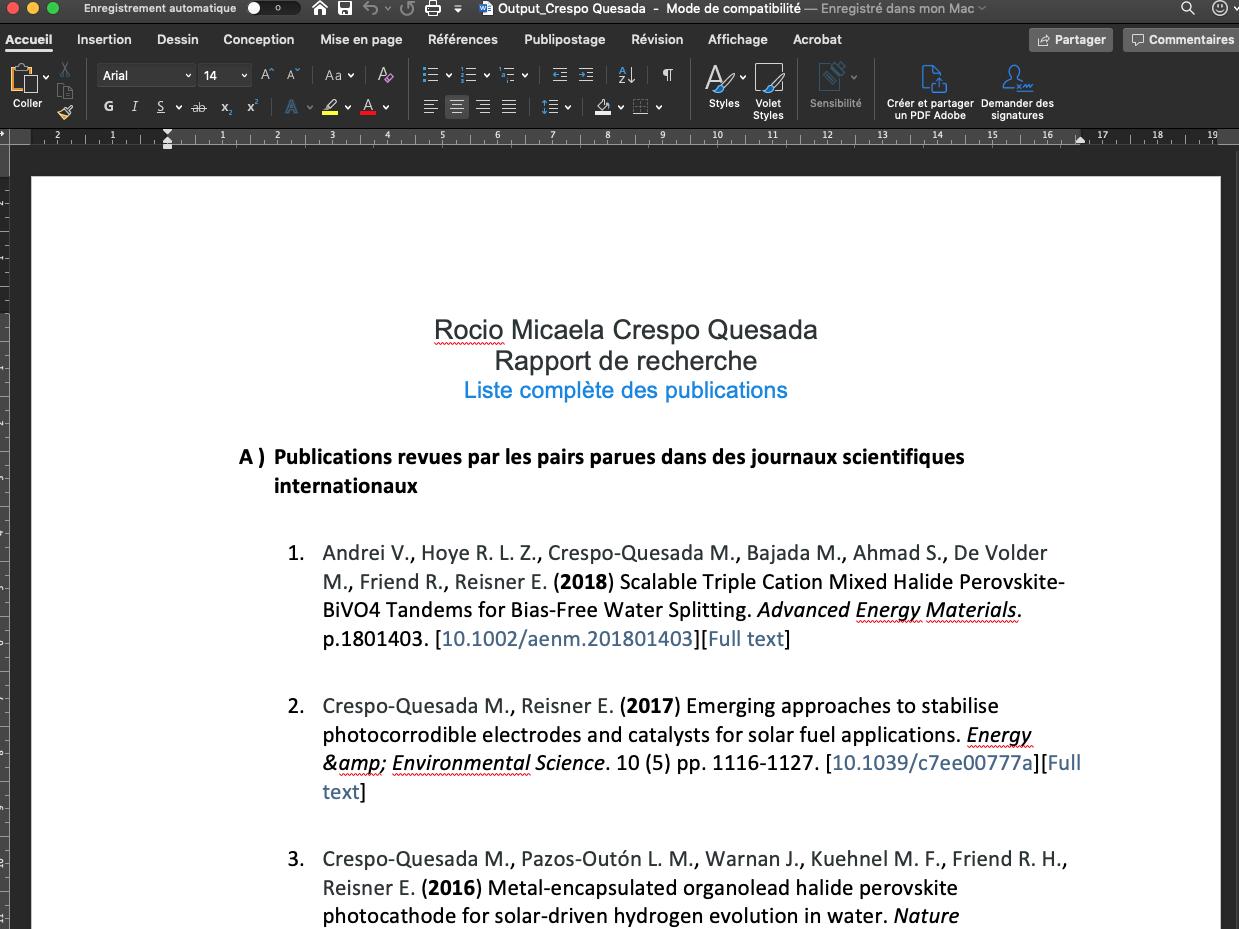Click Créer et partager un PDF Adobe
Screen dimensions: 1239x929
click(x=930, y=93)
